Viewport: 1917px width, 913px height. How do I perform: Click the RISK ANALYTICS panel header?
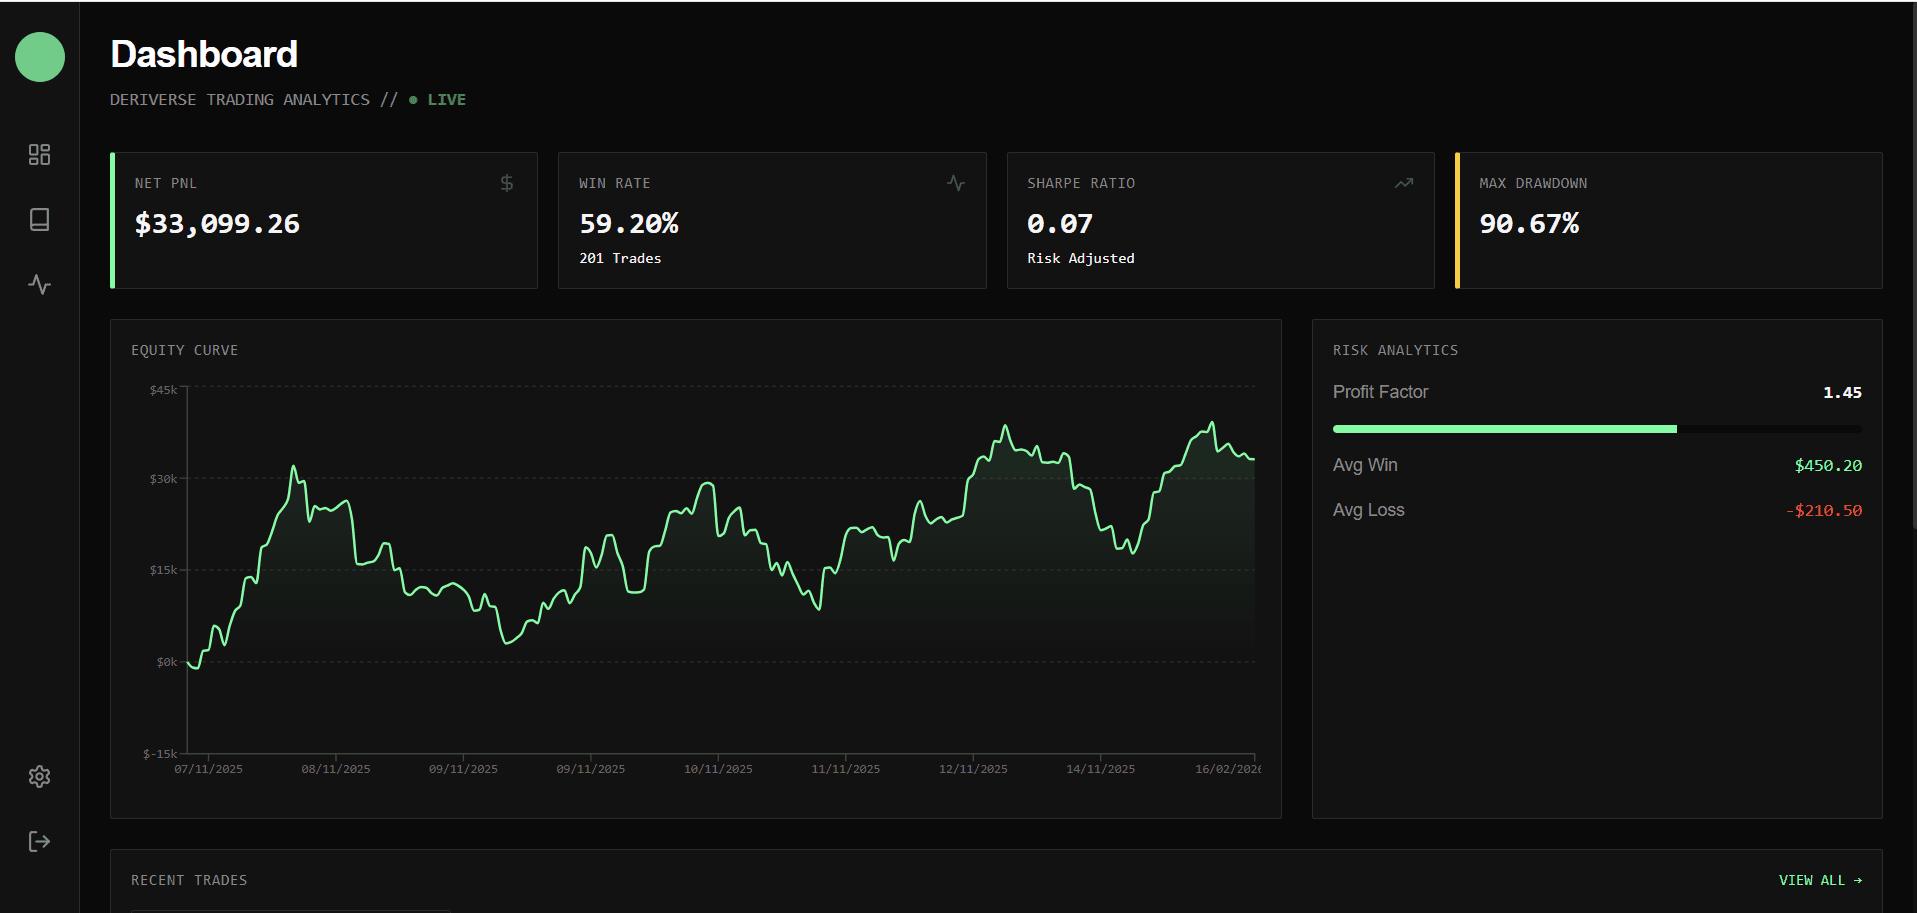(x=1395, y=350)
